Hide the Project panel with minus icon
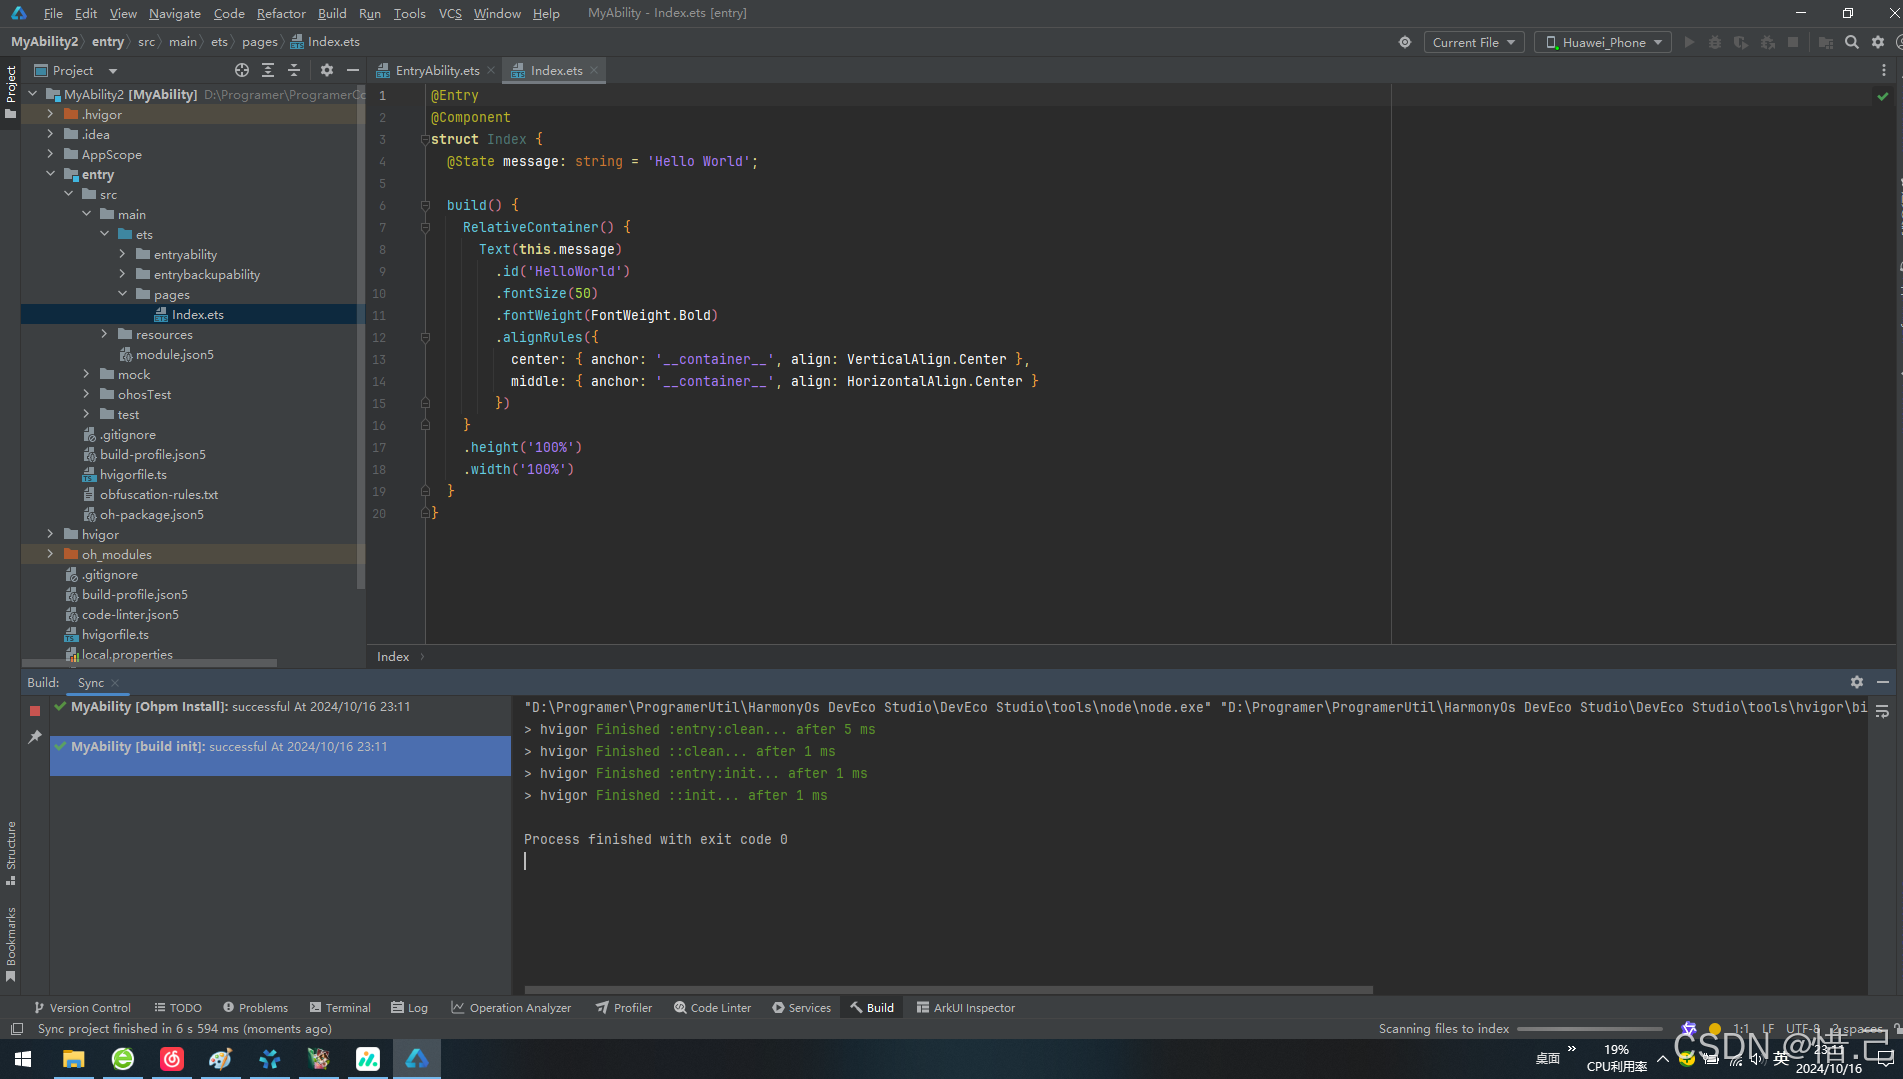 353,70
